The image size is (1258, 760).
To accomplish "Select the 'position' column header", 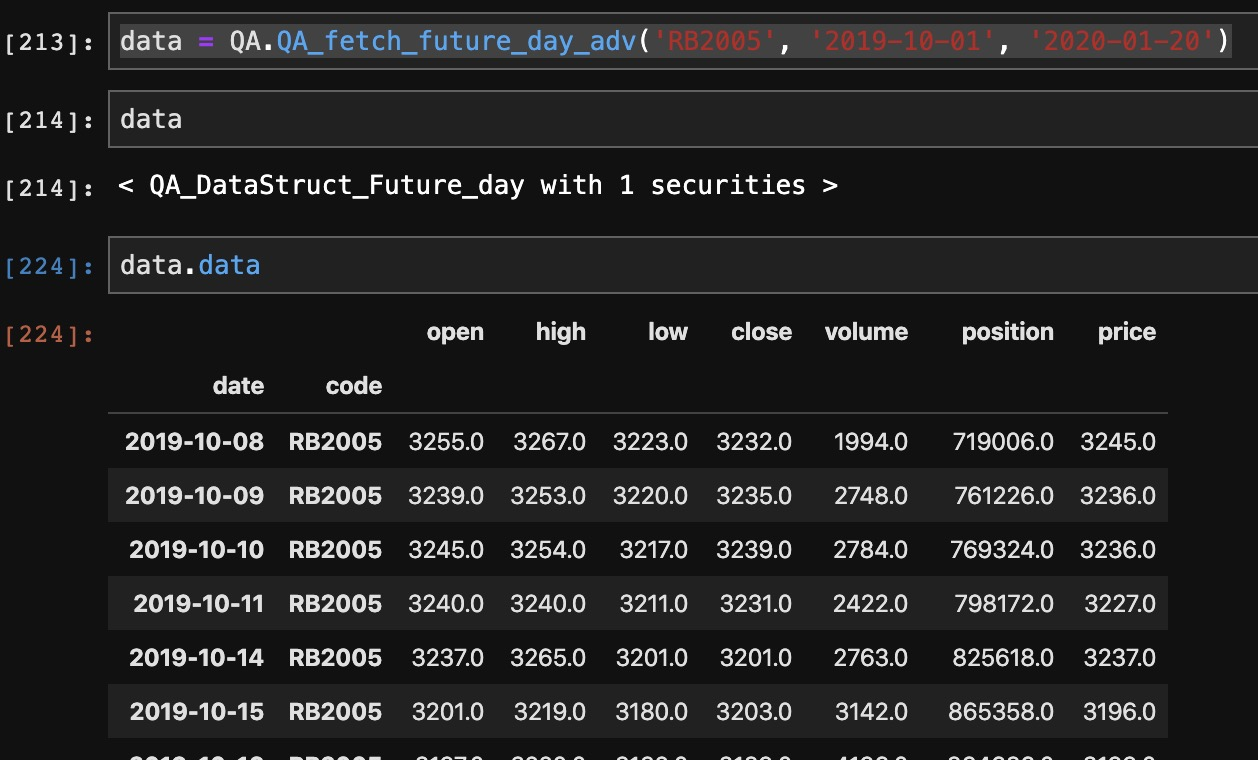I will click(1007, 331).
